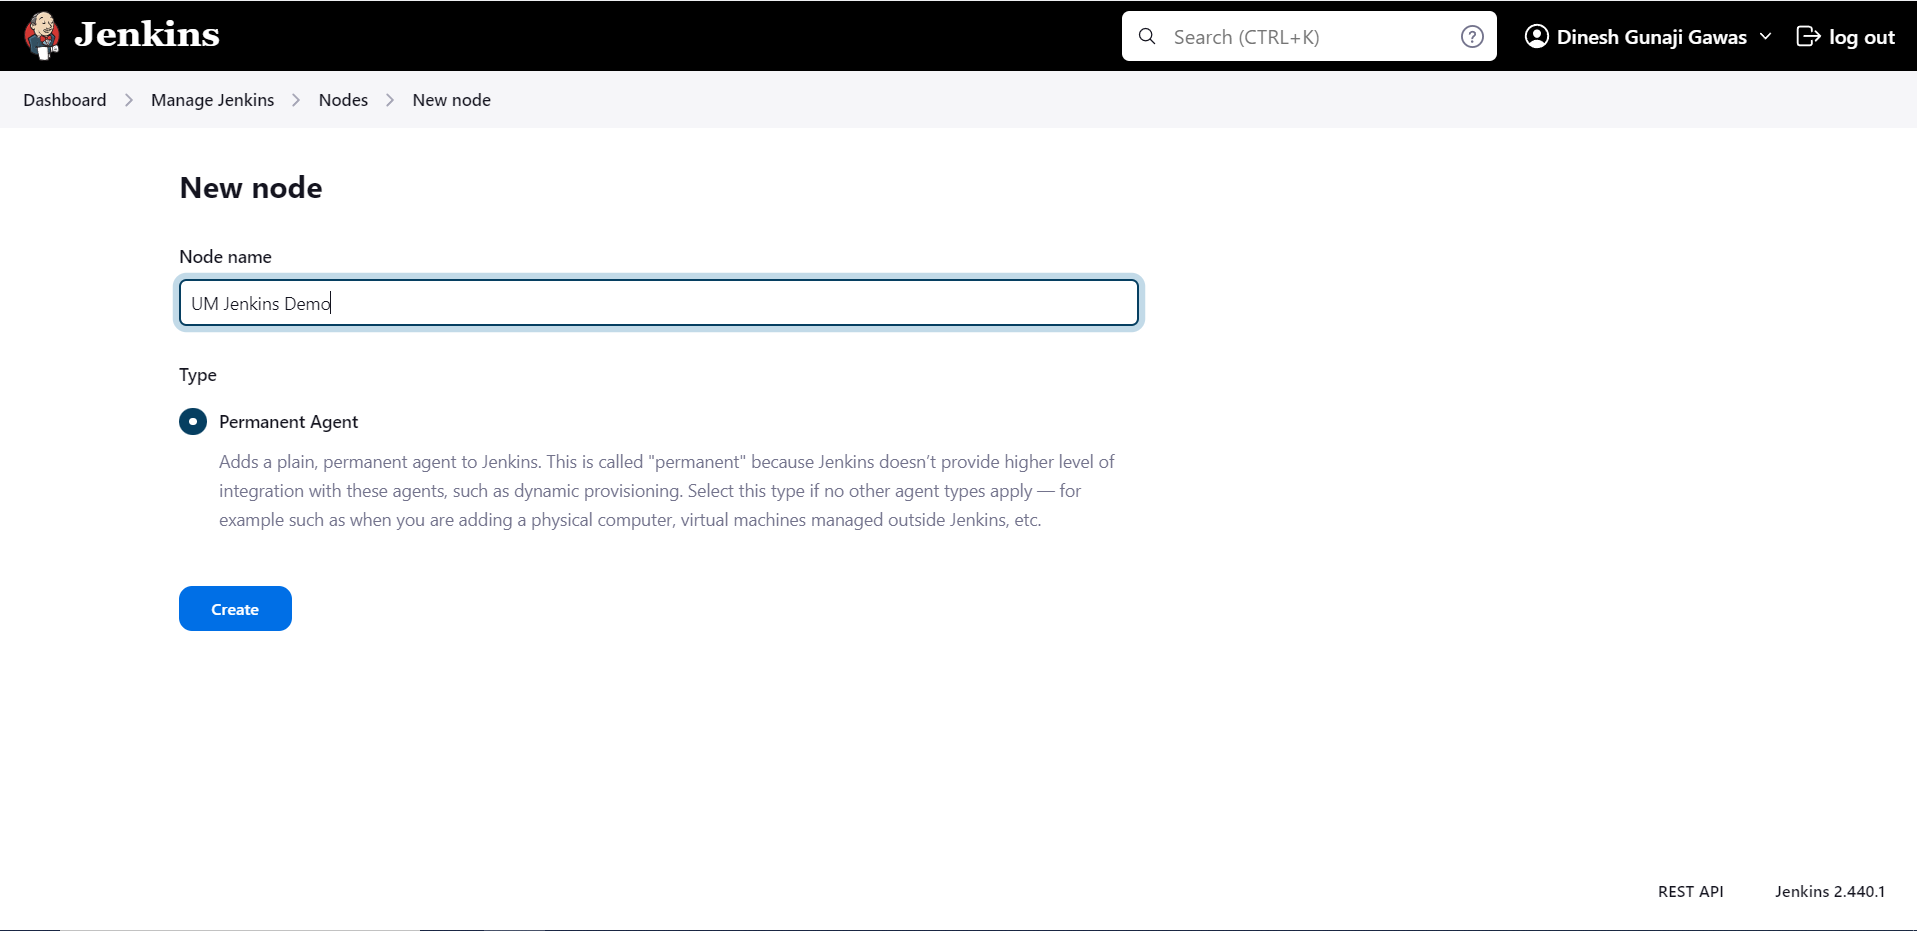This screenshot has width=1917, height=931.
Task: Select the Permanent Agent radio button
Action: 193,421
